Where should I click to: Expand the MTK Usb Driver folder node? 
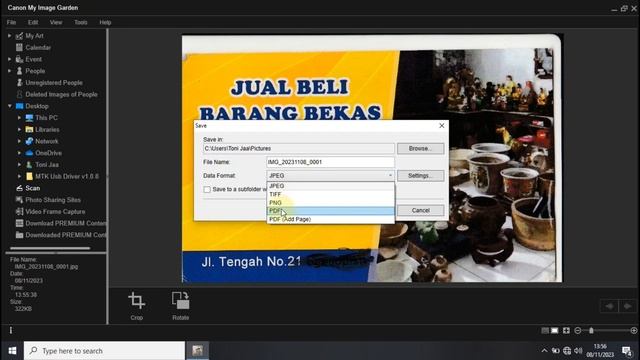(19, 176)
